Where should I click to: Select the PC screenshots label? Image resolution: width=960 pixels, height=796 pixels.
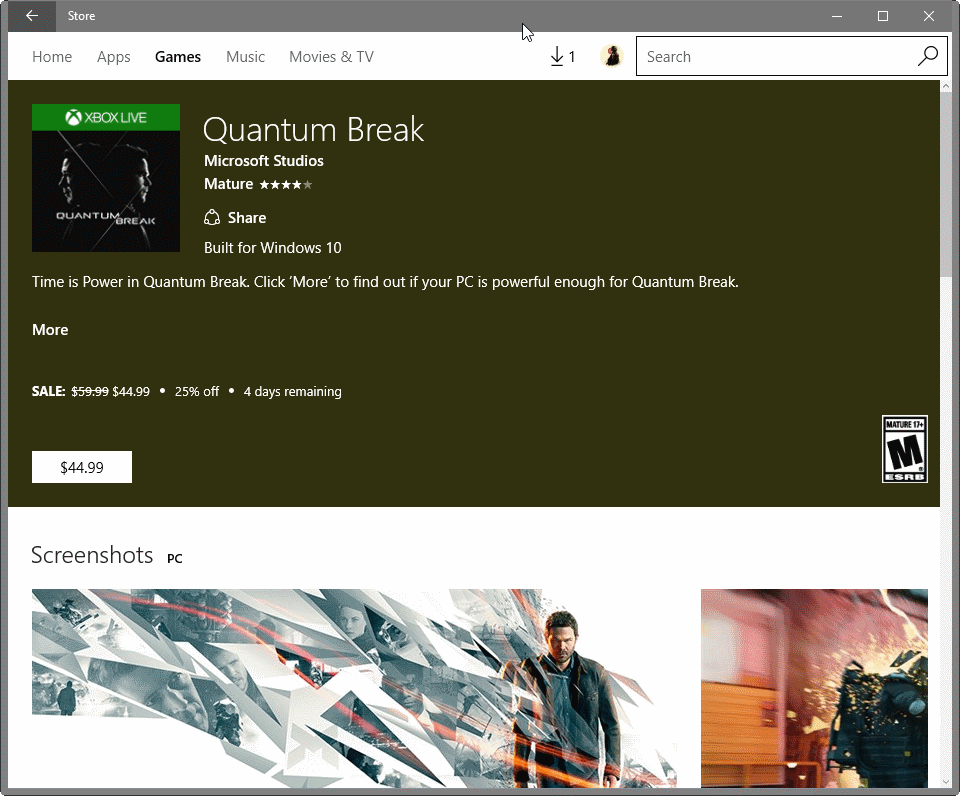coord(174,558)
